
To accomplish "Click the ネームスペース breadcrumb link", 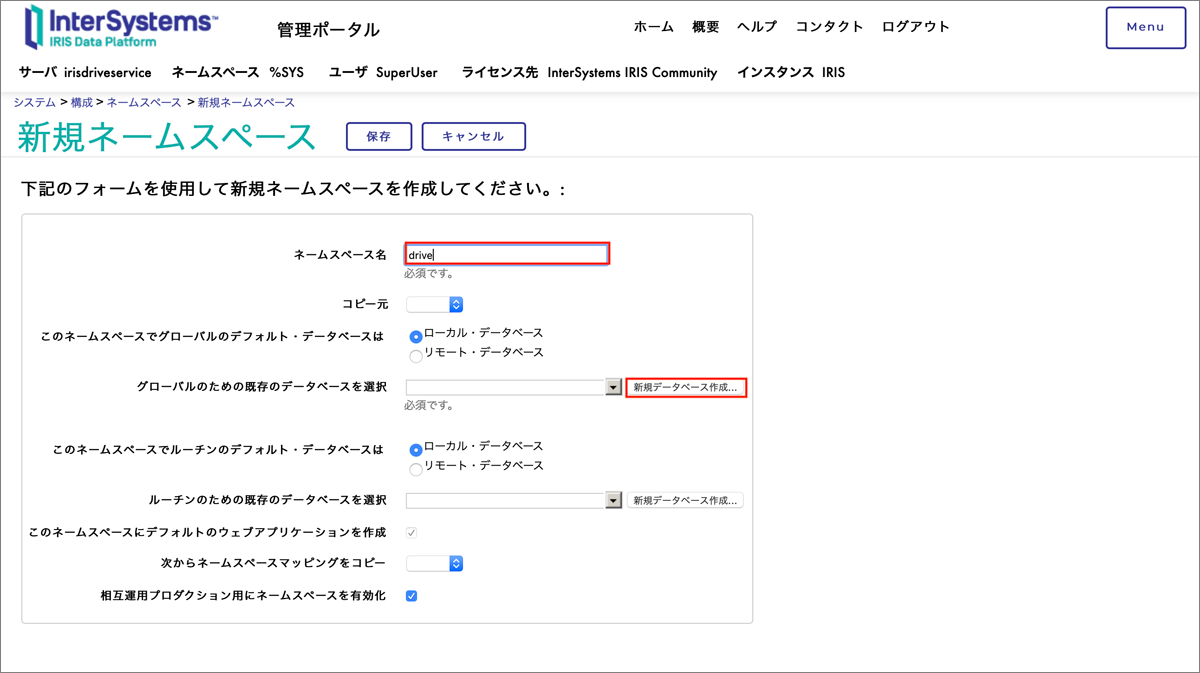I will (x=144, y=103).
